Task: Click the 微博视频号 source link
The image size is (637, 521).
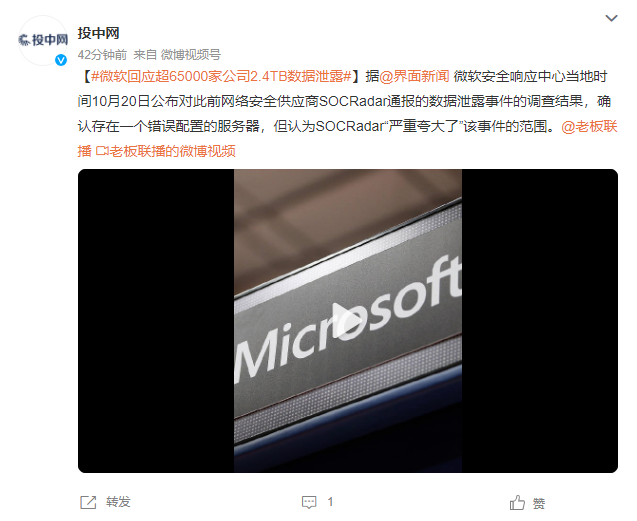Action: (191, 54)
